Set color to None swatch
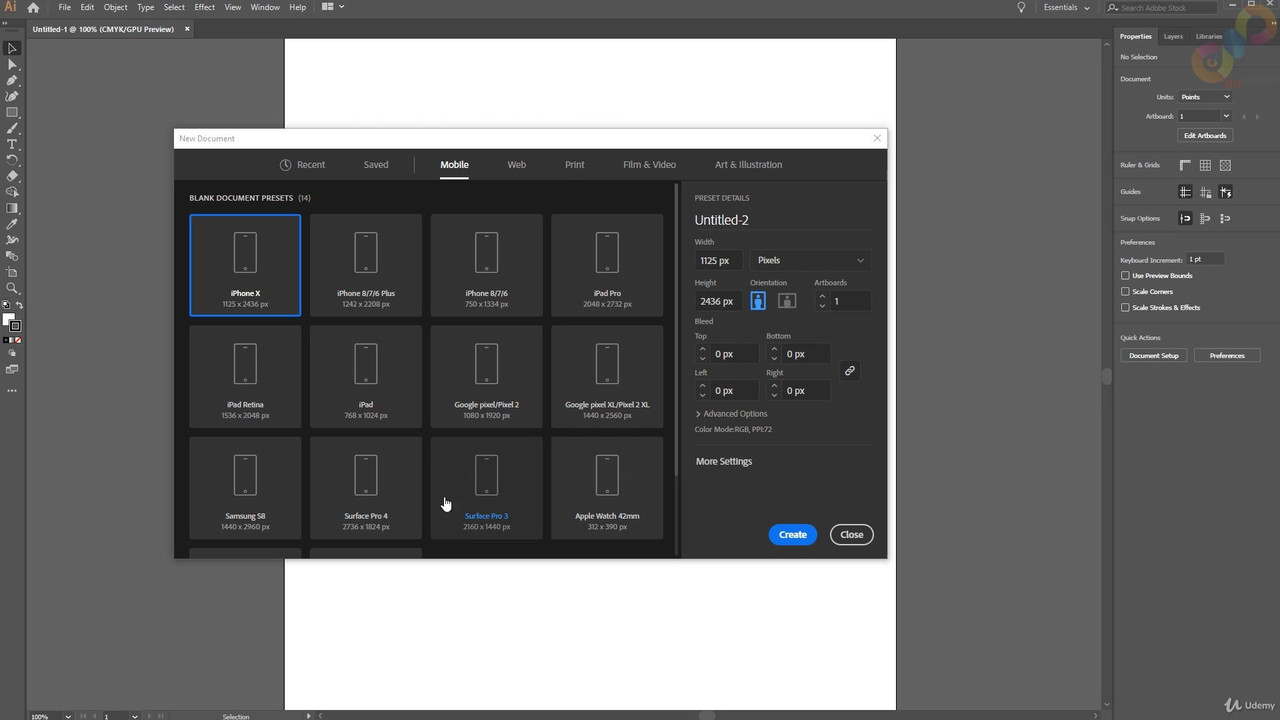Viewport: 1280px width, 720px height. (x=18, y=340)
